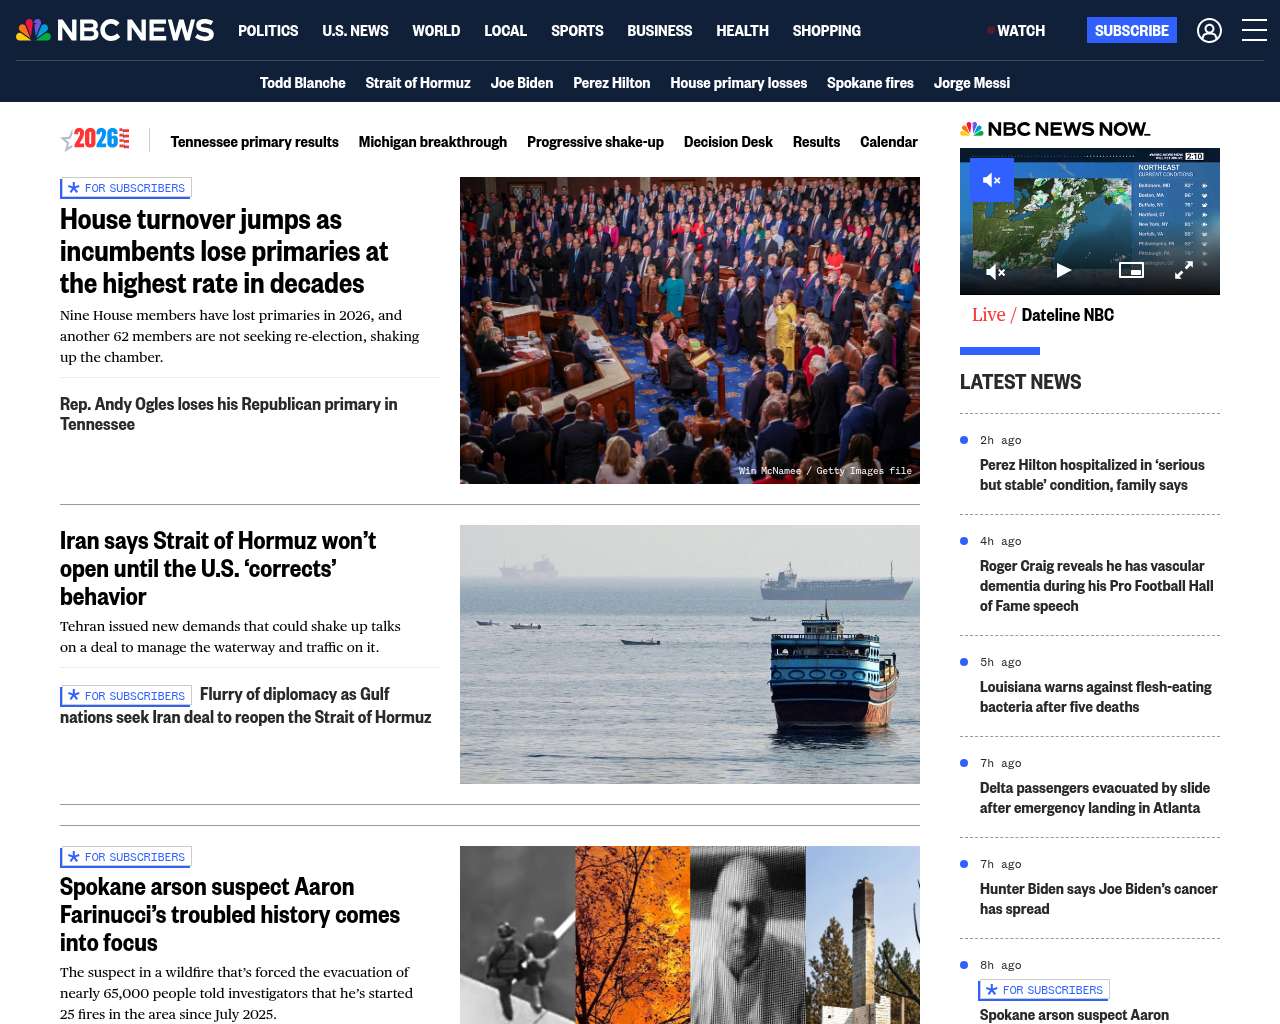Open the account profile icon
1280x1024 pixels.
pyautogui.click(x=1209, y=30)
